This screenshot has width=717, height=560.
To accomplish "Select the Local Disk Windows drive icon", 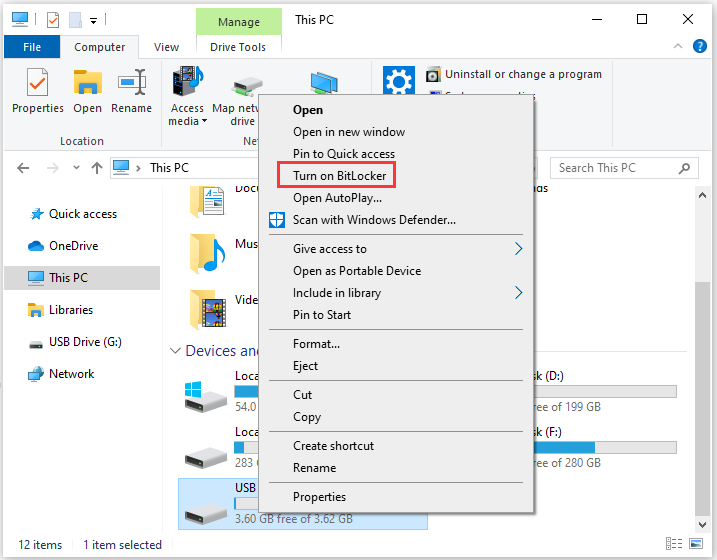I will pyautogui.click(x=205, y=397).
